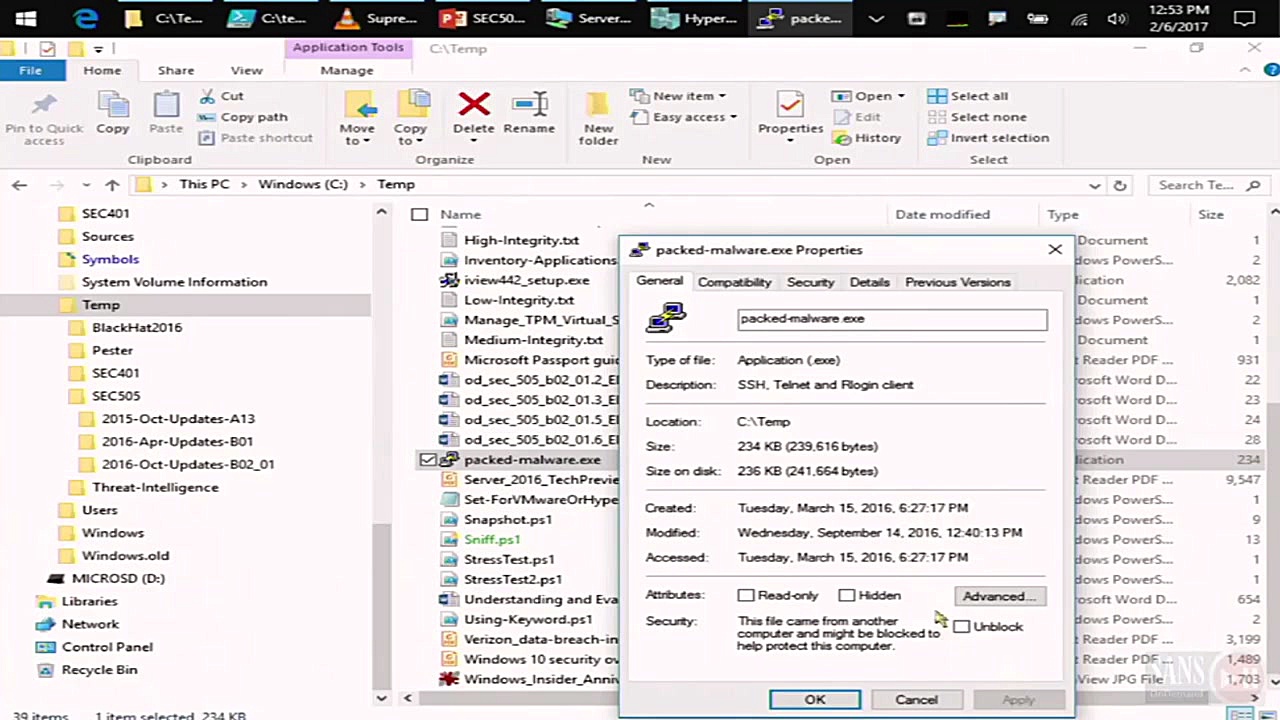
Task: Open the recent locations dropdown arrow
Action: pos(85,185)
